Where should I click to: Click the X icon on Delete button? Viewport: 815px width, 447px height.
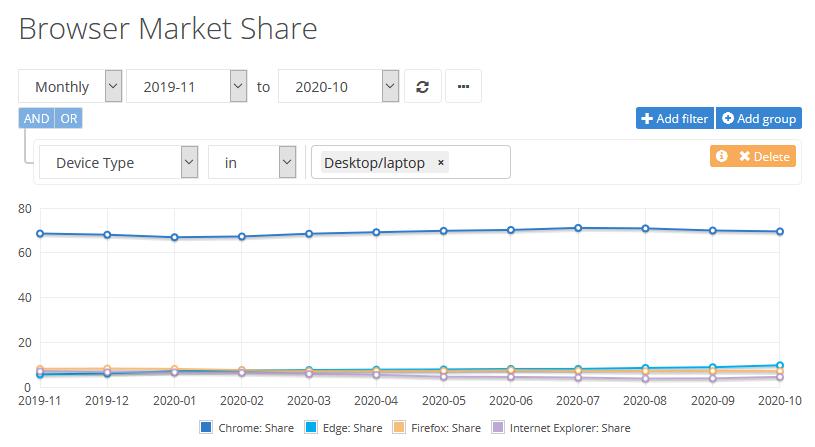(x=744, y=156)
